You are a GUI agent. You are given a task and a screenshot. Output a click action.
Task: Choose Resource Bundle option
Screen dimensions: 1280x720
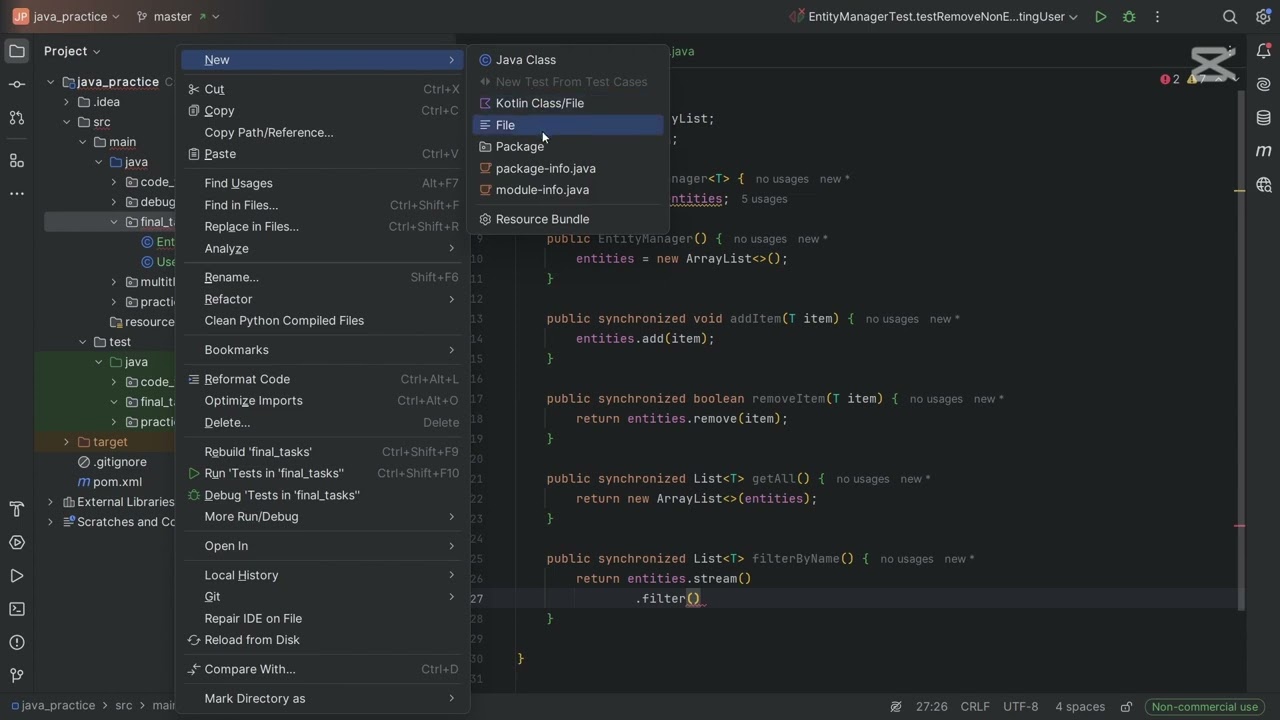coord(568,219)
